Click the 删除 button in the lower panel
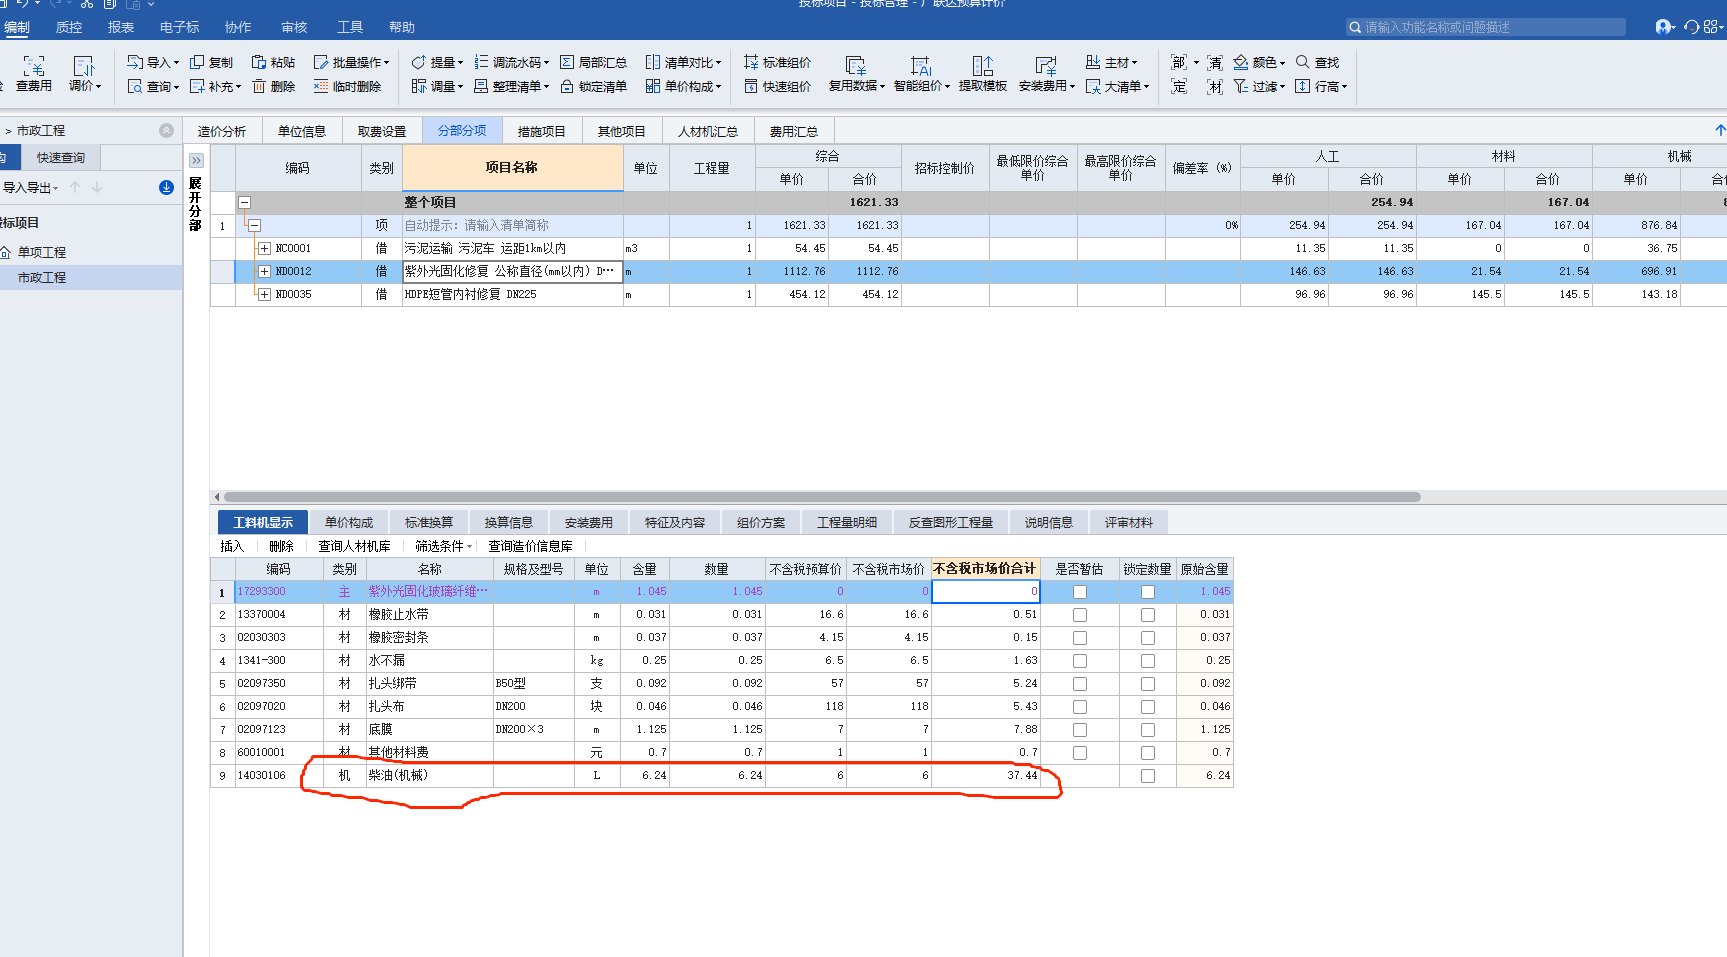Viewport: 1727px width, 957px height. 281,546
